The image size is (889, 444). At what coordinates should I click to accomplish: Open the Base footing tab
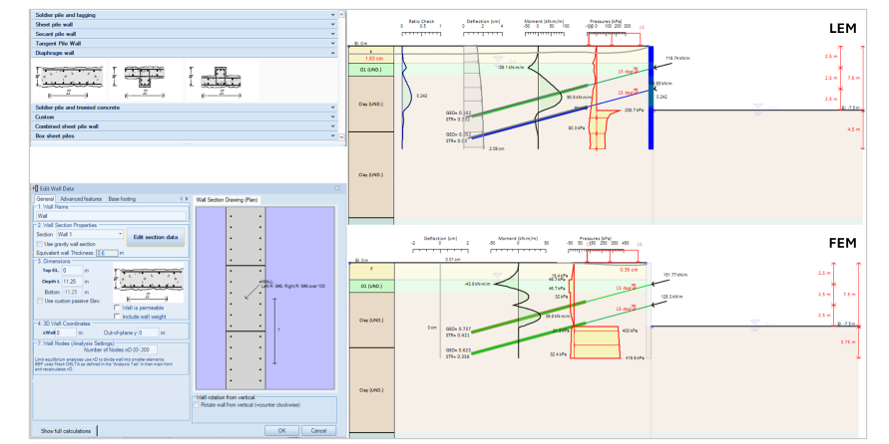tap(122, 199)
